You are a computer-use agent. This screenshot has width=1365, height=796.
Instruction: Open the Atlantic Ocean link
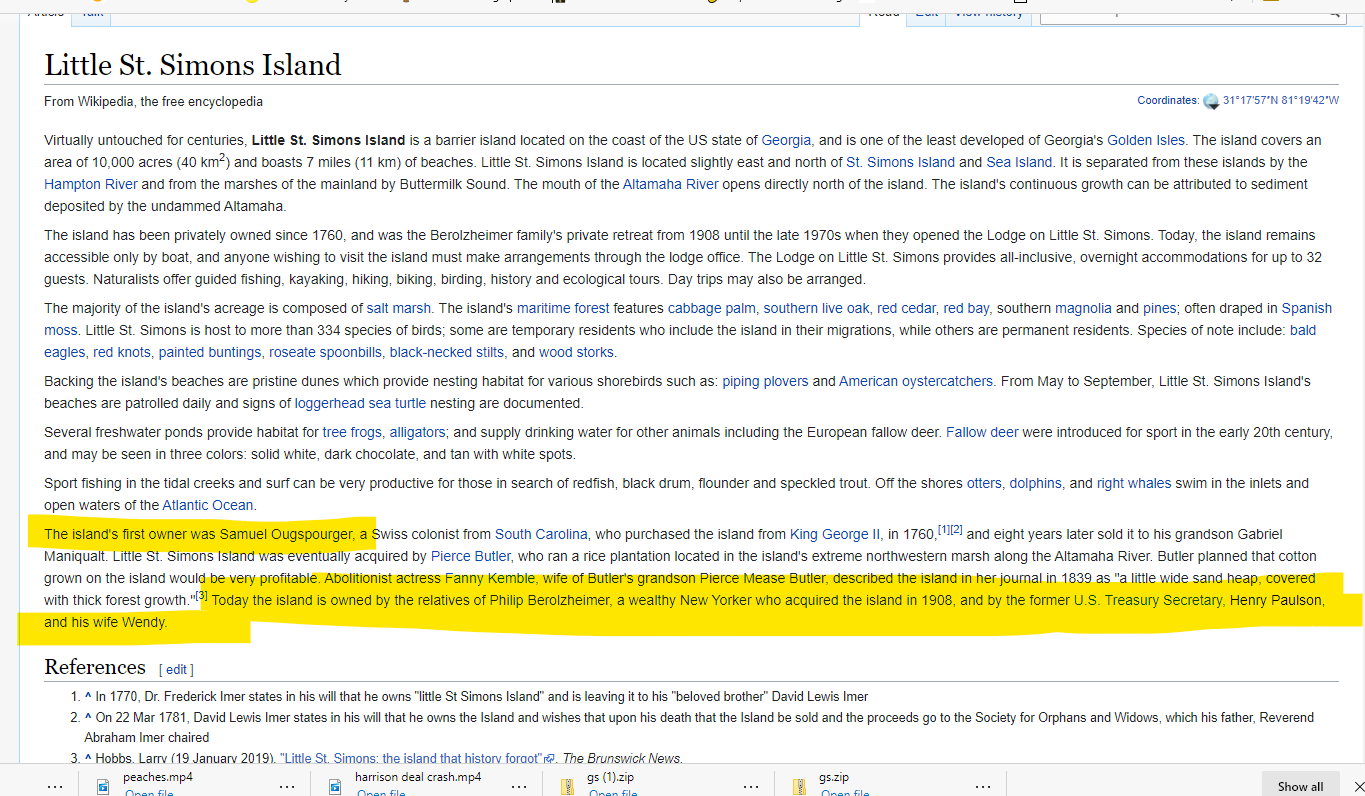(x=208, y=505)
